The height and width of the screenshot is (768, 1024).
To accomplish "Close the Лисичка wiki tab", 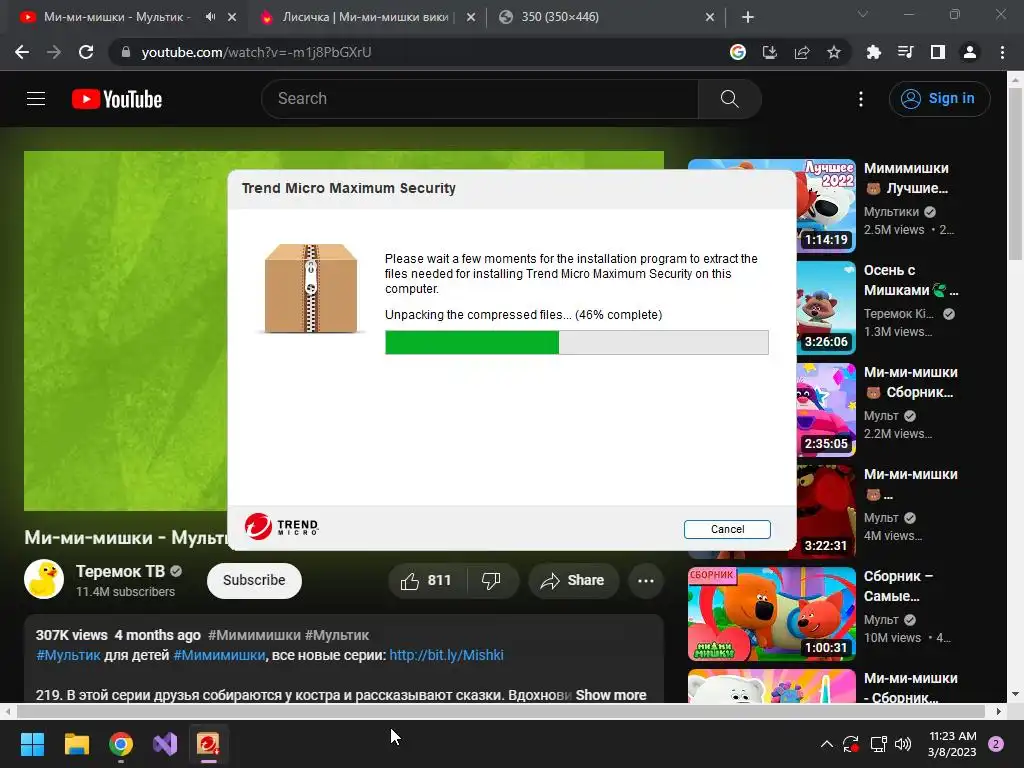I will [471, 17].
